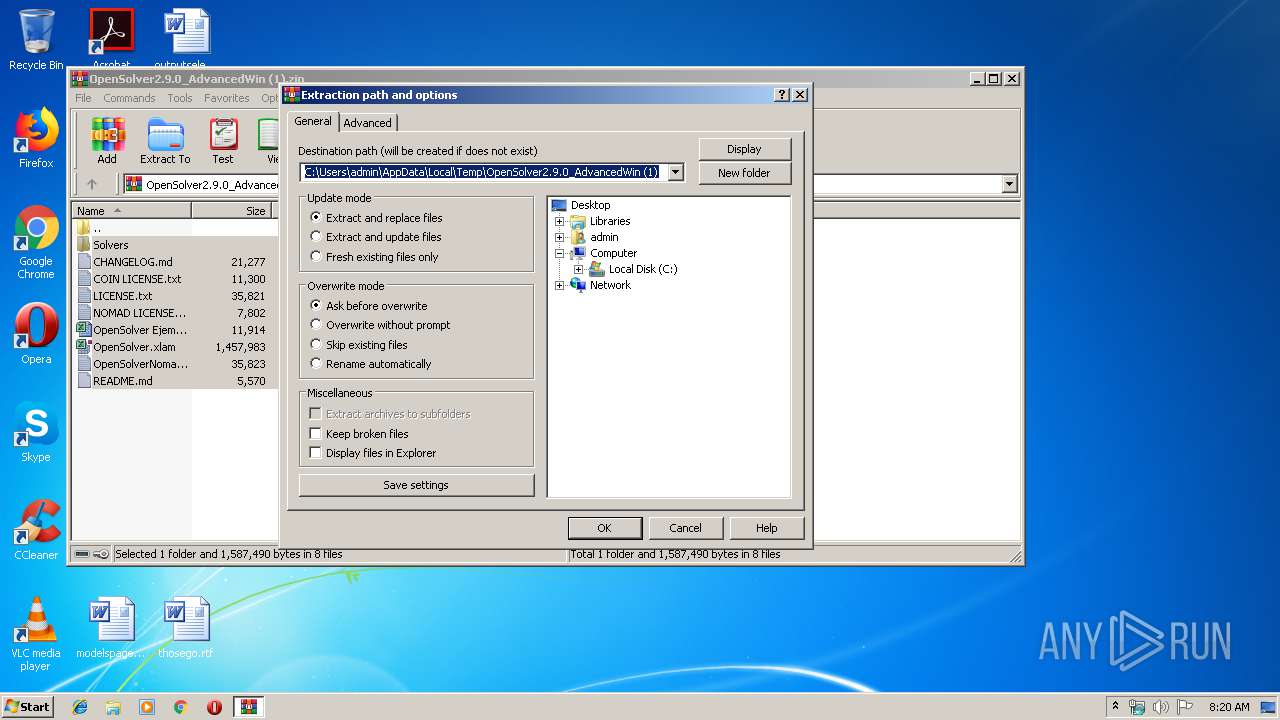Select Extract and replace files option
Viewport: 1280px width, 720px height.
click(x=376, y=218)
